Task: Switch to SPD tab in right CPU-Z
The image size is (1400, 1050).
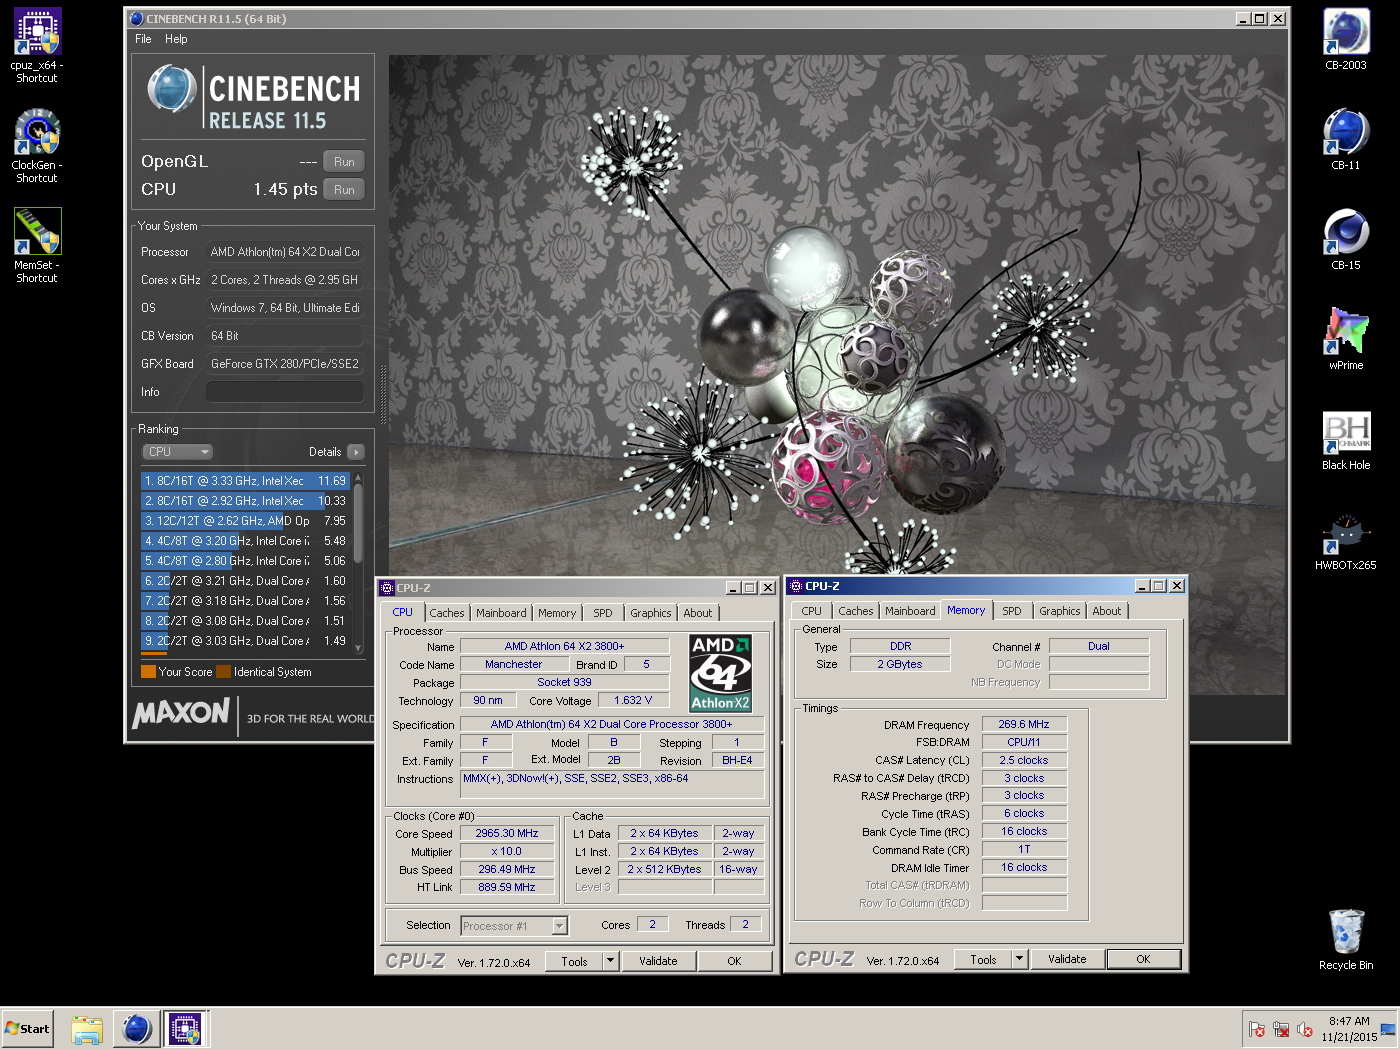Action: pyautogui.click(x=1012, y=611)
